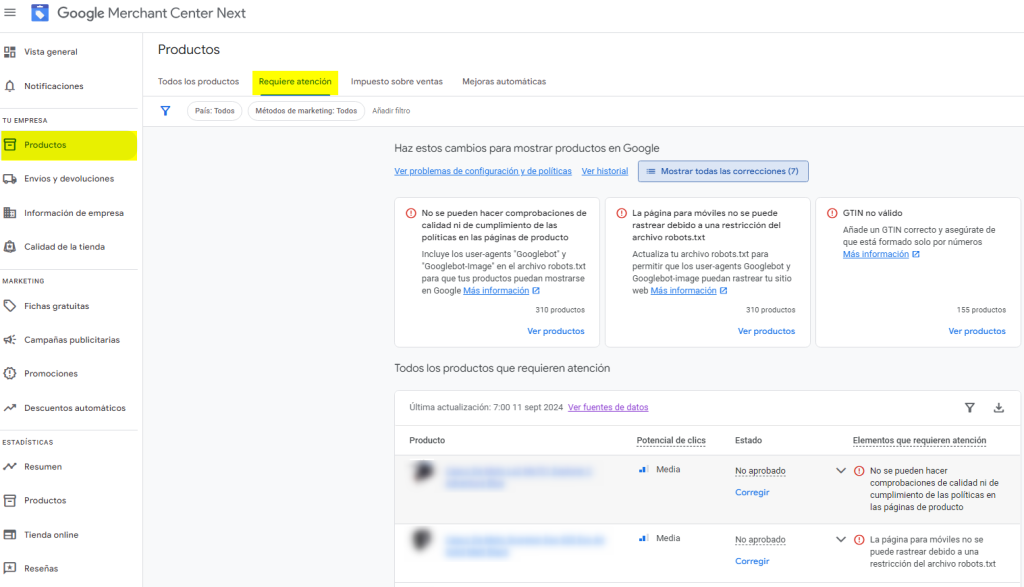Image resolution: width=1024 pixels, height=587 pixels.
Task: Open Campañas publicitarias from sidebar
Action: click(x=72, y=340)
